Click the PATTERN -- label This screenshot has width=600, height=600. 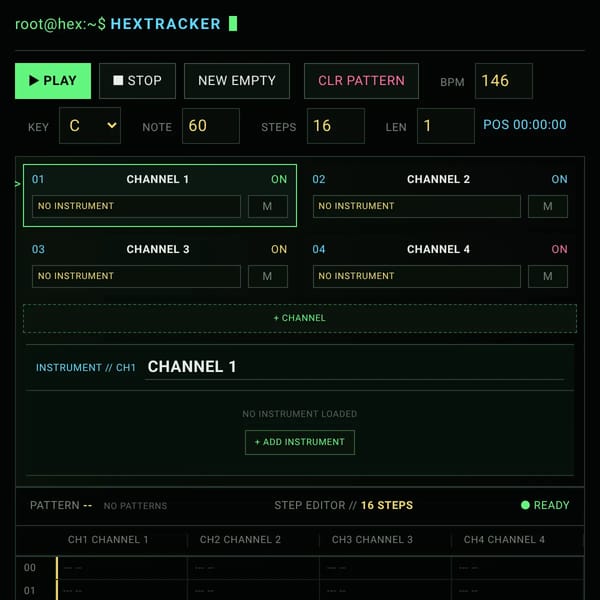[61, 505]
